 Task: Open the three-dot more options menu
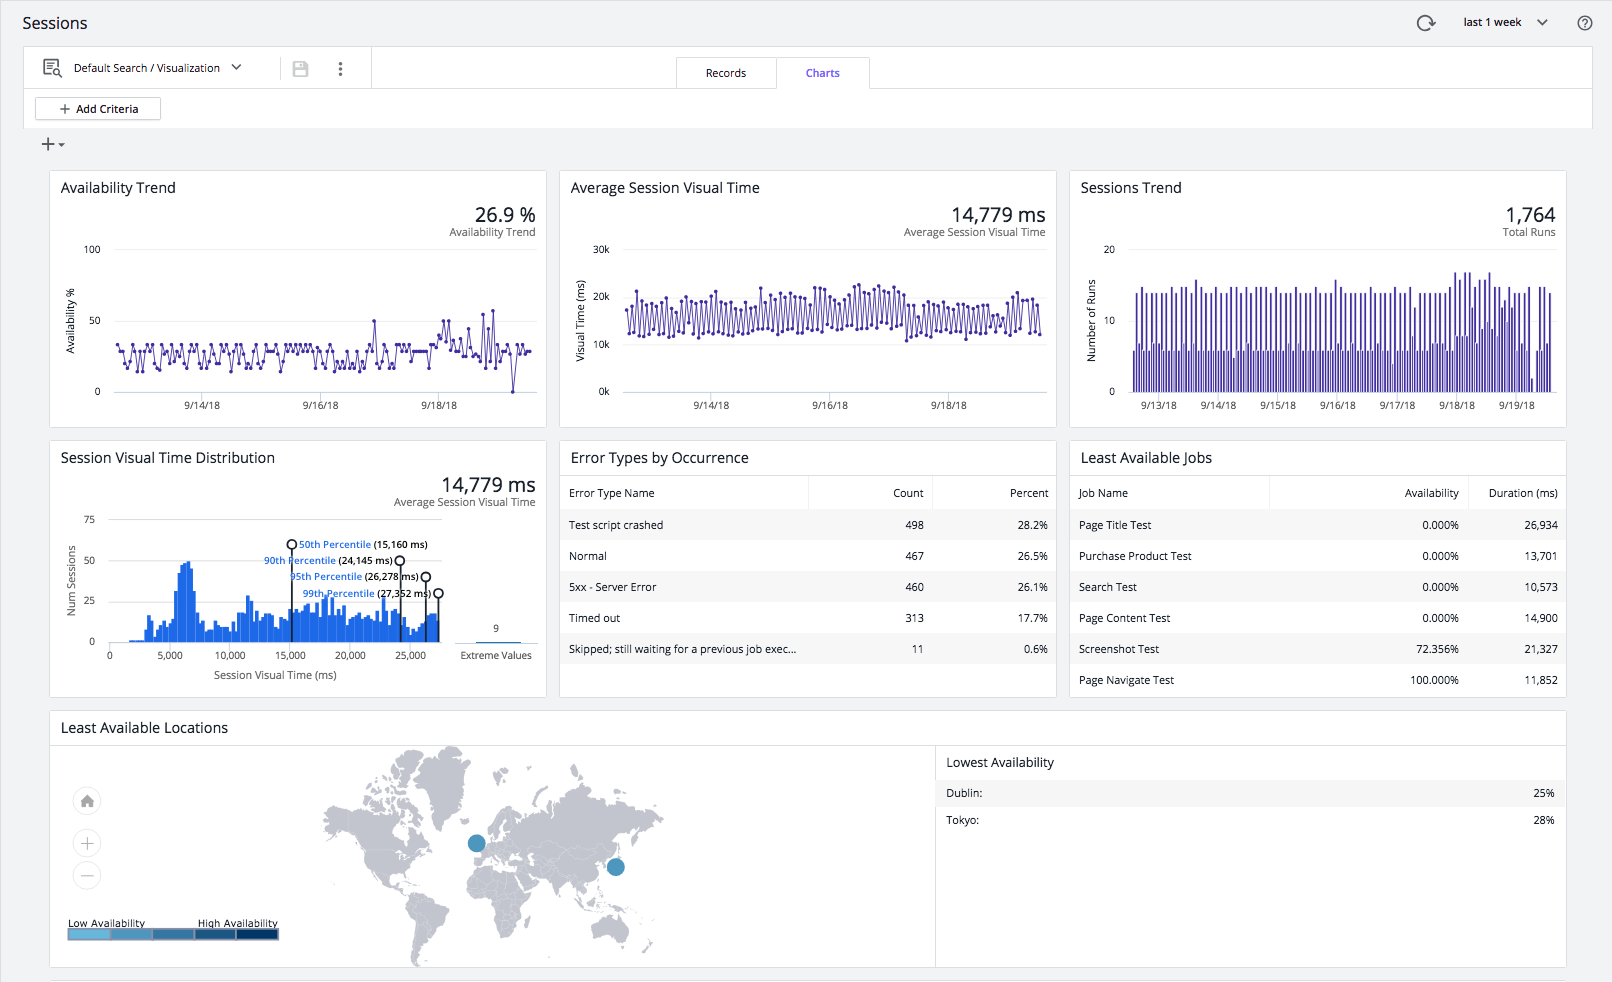click(x=340, y=69)
